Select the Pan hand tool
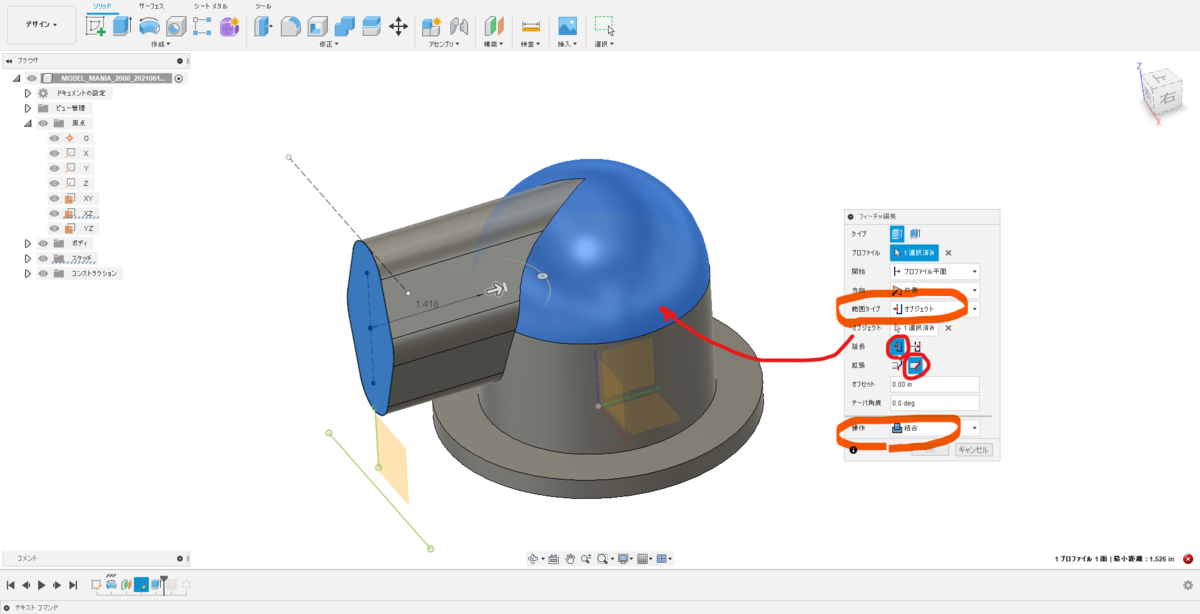 point(570,558)
